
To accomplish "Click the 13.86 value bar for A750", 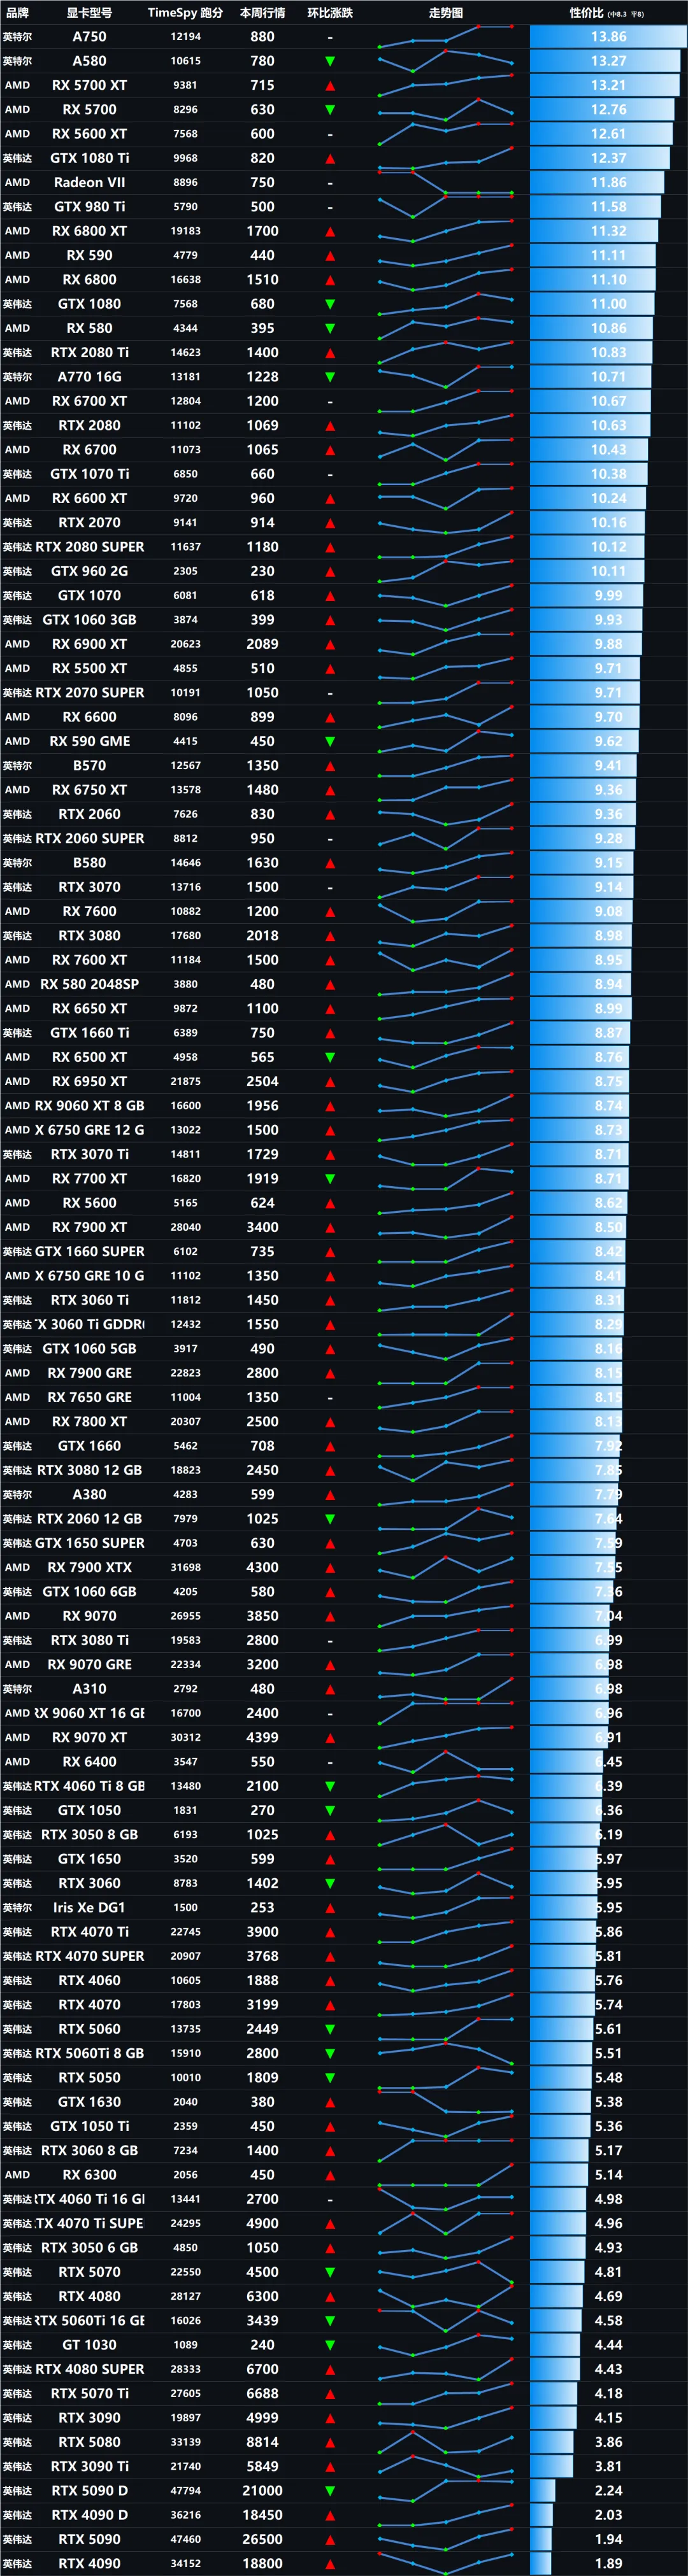I will point(608,37).
